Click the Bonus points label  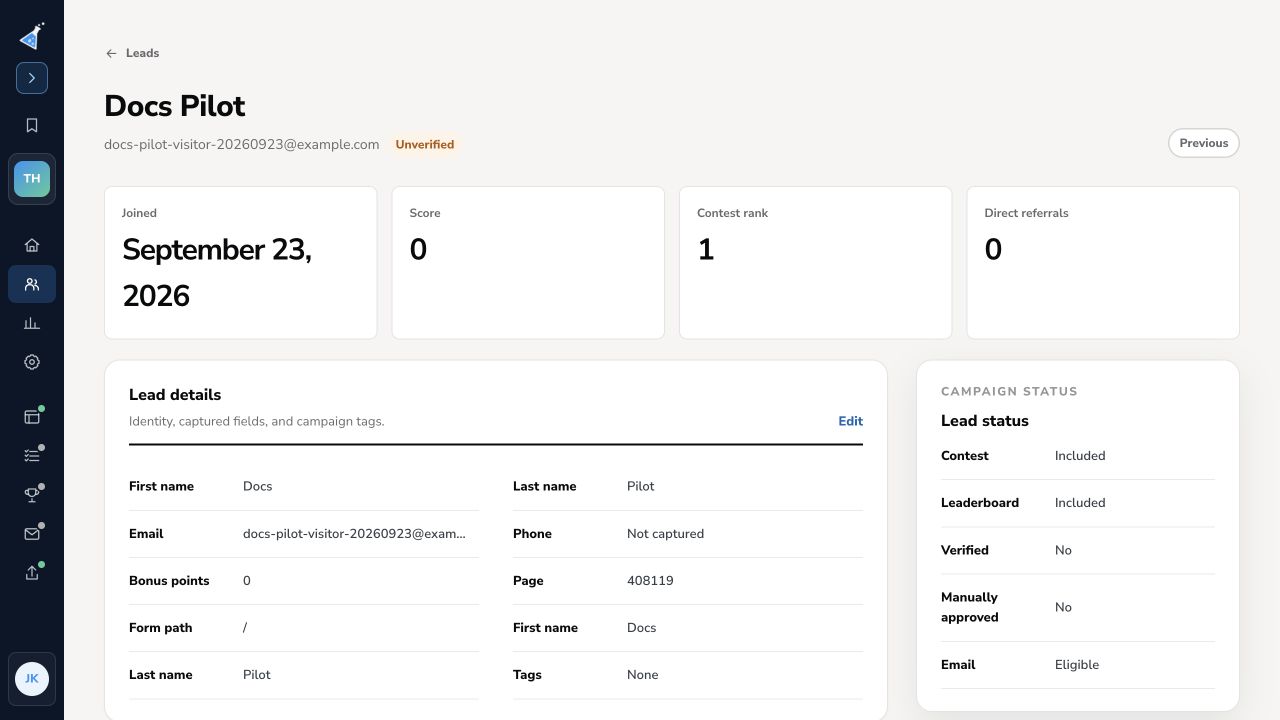coord(169,580)
